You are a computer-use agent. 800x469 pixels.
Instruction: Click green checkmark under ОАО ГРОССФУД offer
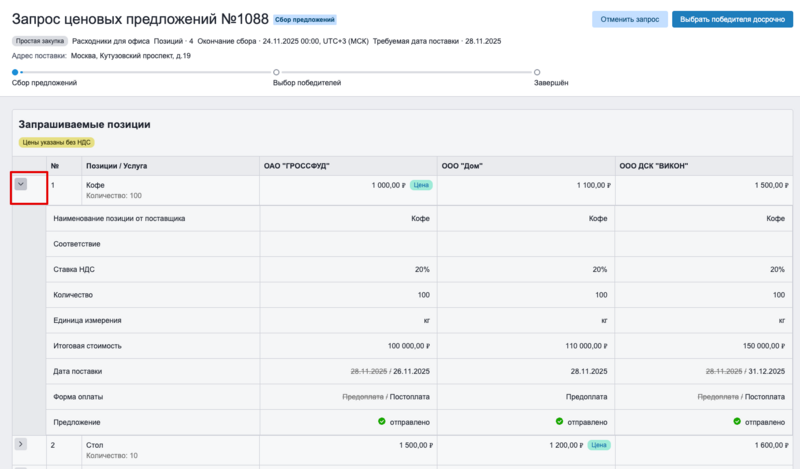(382, 421)
